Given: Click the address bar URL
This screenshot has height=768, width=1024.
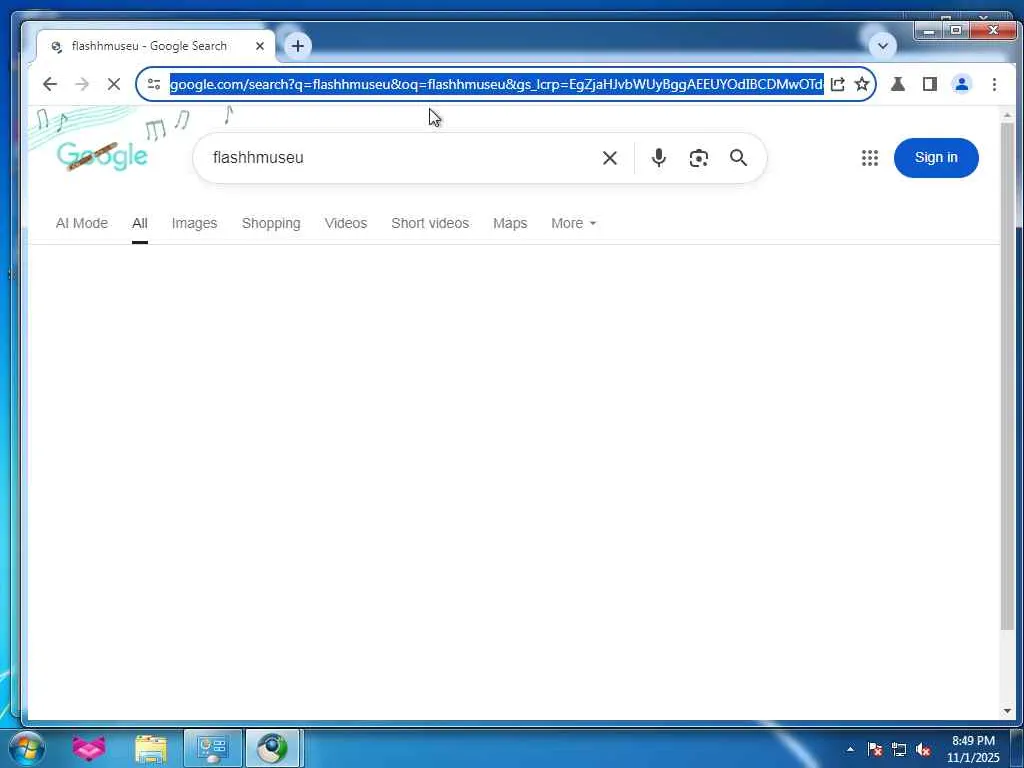Looking at the screenshot, I should tap(496, 84).
